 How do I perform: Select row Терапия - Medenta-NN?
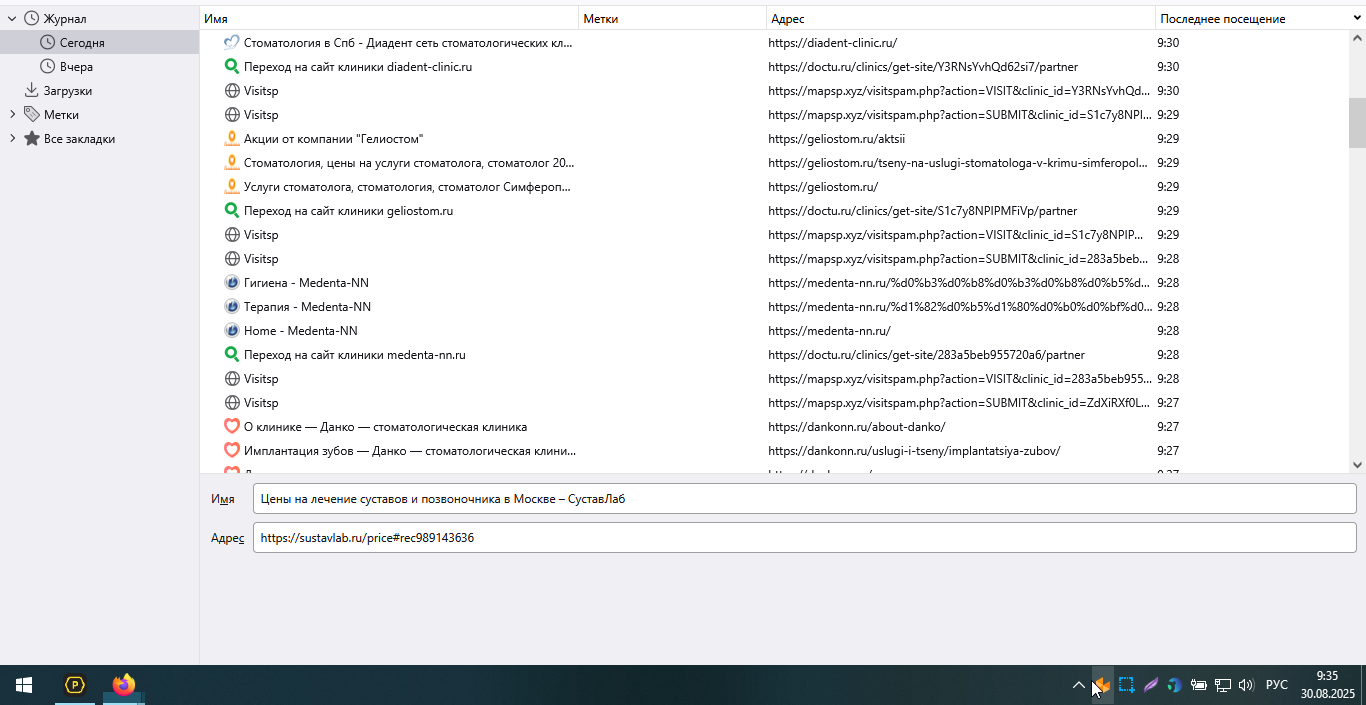pos(775,306)
